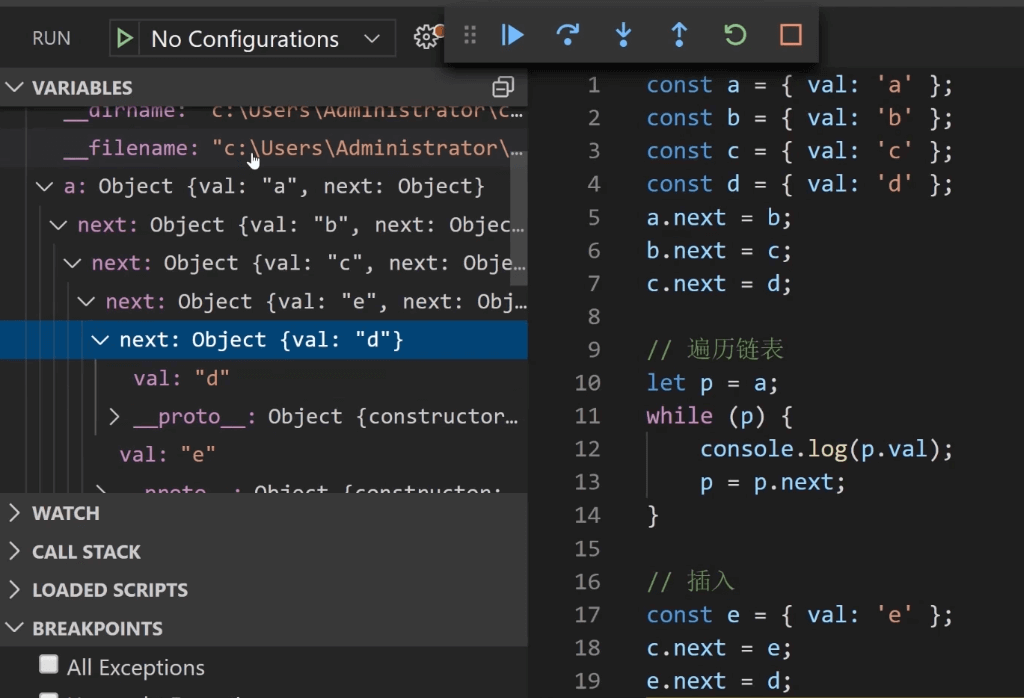Collapse the VARIABLES section
This screenshot has width=1024, height=698.
point(14,87)
